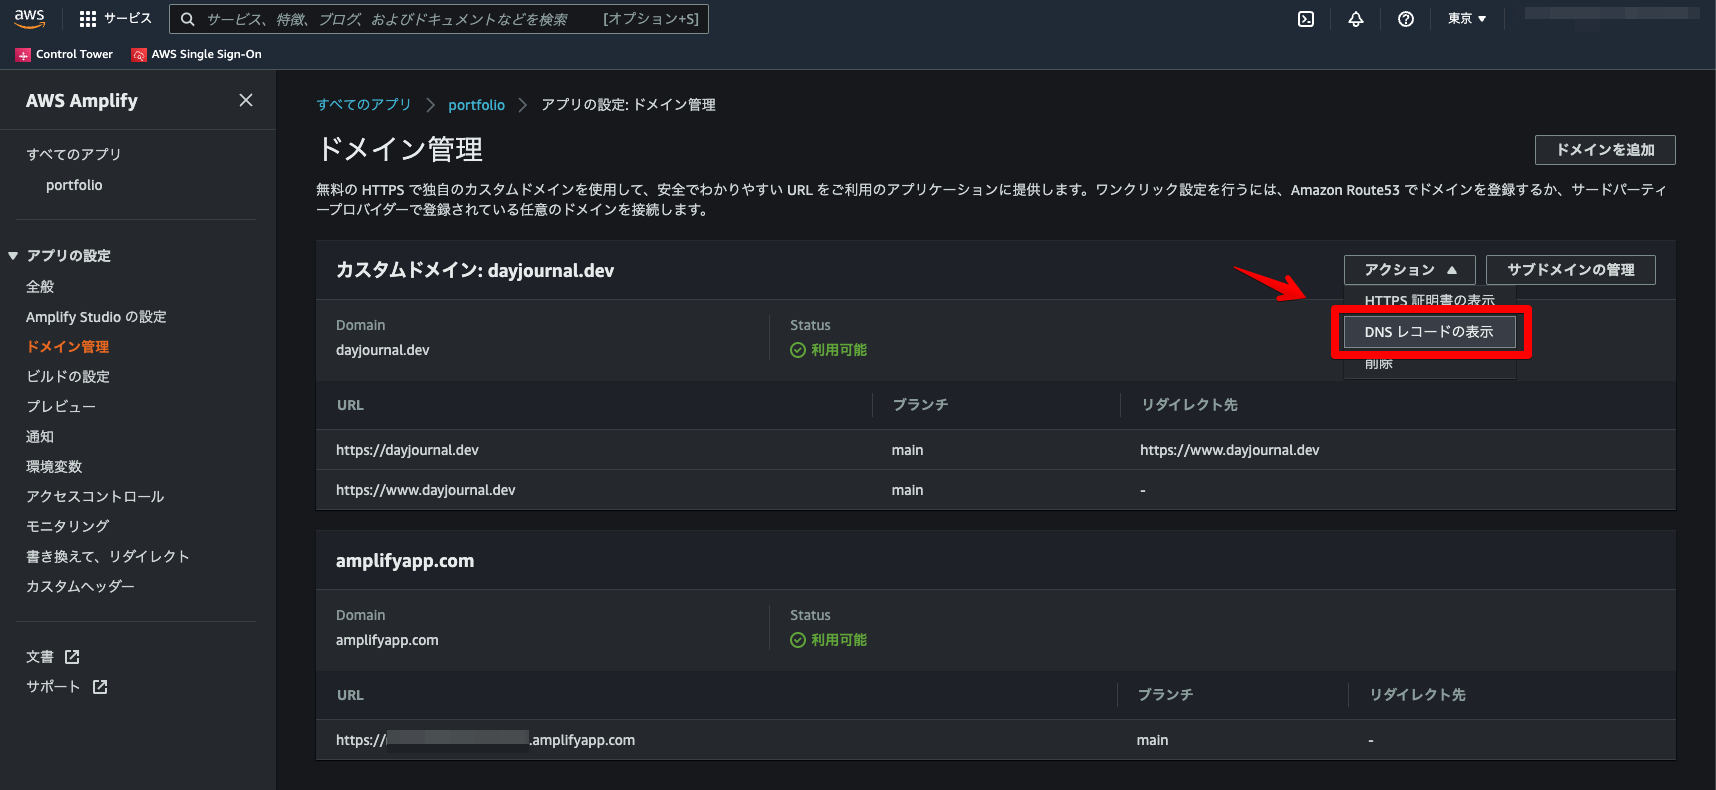Click サブドメインの管理 button

point(1571,270)
